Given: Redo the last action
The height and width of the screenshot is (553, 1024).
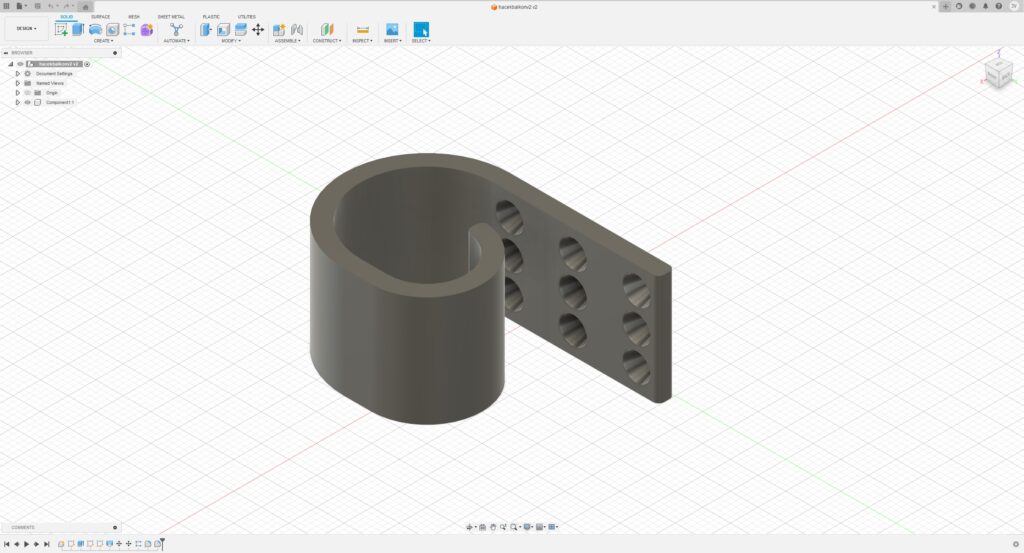Looking at the screenshot, I should coord(67,6).
